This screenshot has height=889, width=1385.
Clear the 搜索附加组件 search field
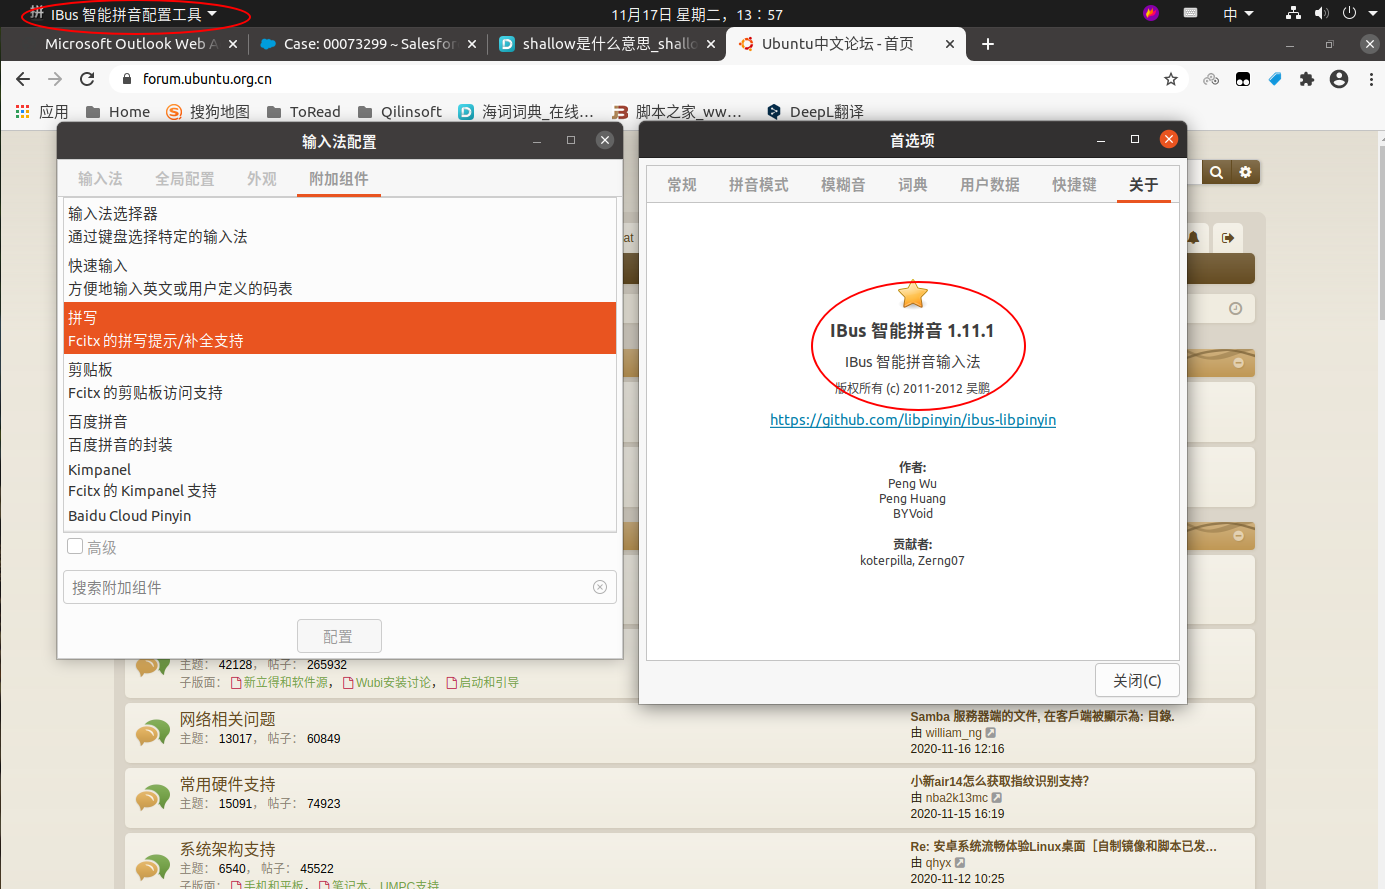(x=600, y=587)
